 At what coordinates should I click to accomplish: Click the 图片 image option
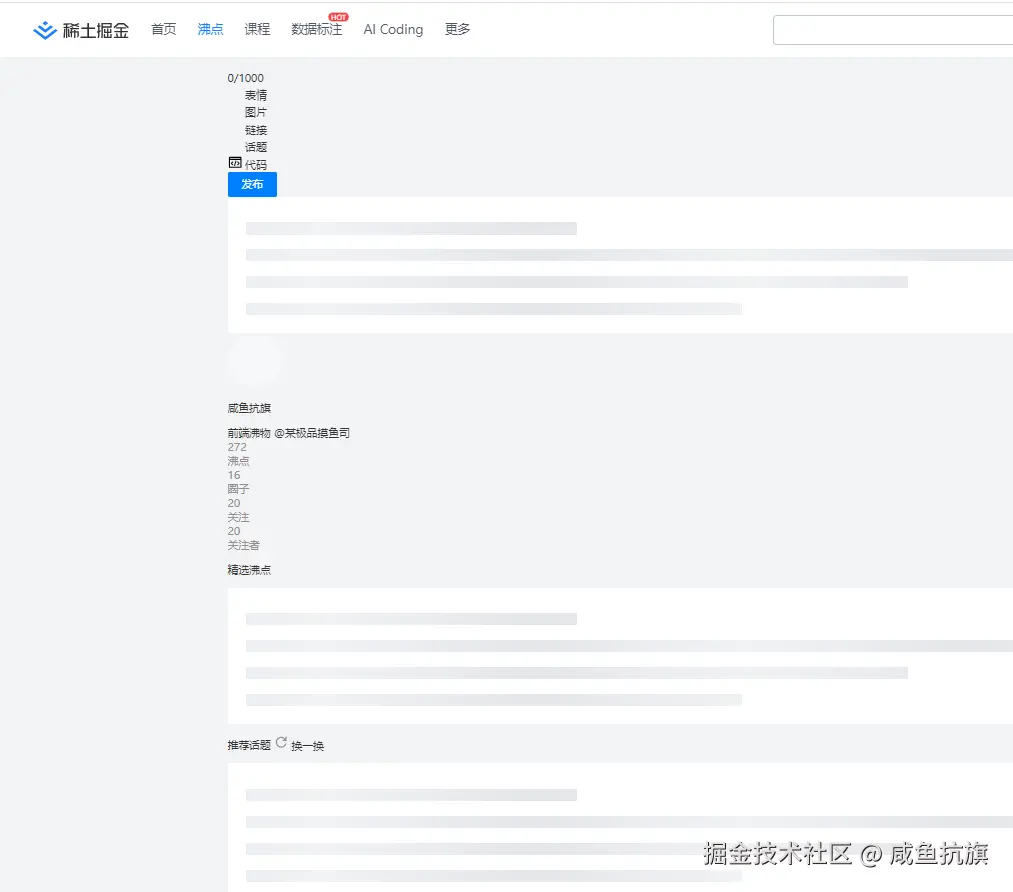coord(255,112)
